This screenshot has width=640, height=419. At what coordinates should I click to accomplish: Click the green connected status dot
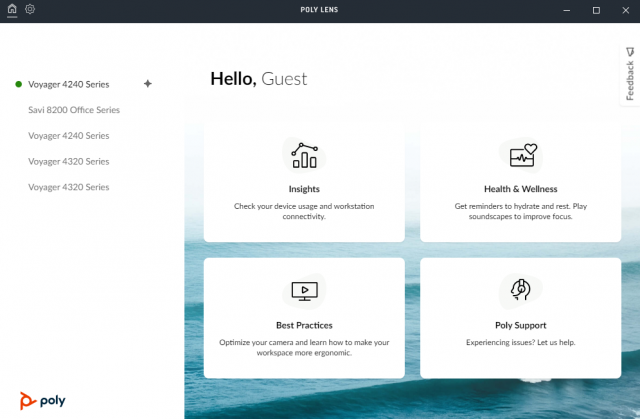(x=19, y=84)
